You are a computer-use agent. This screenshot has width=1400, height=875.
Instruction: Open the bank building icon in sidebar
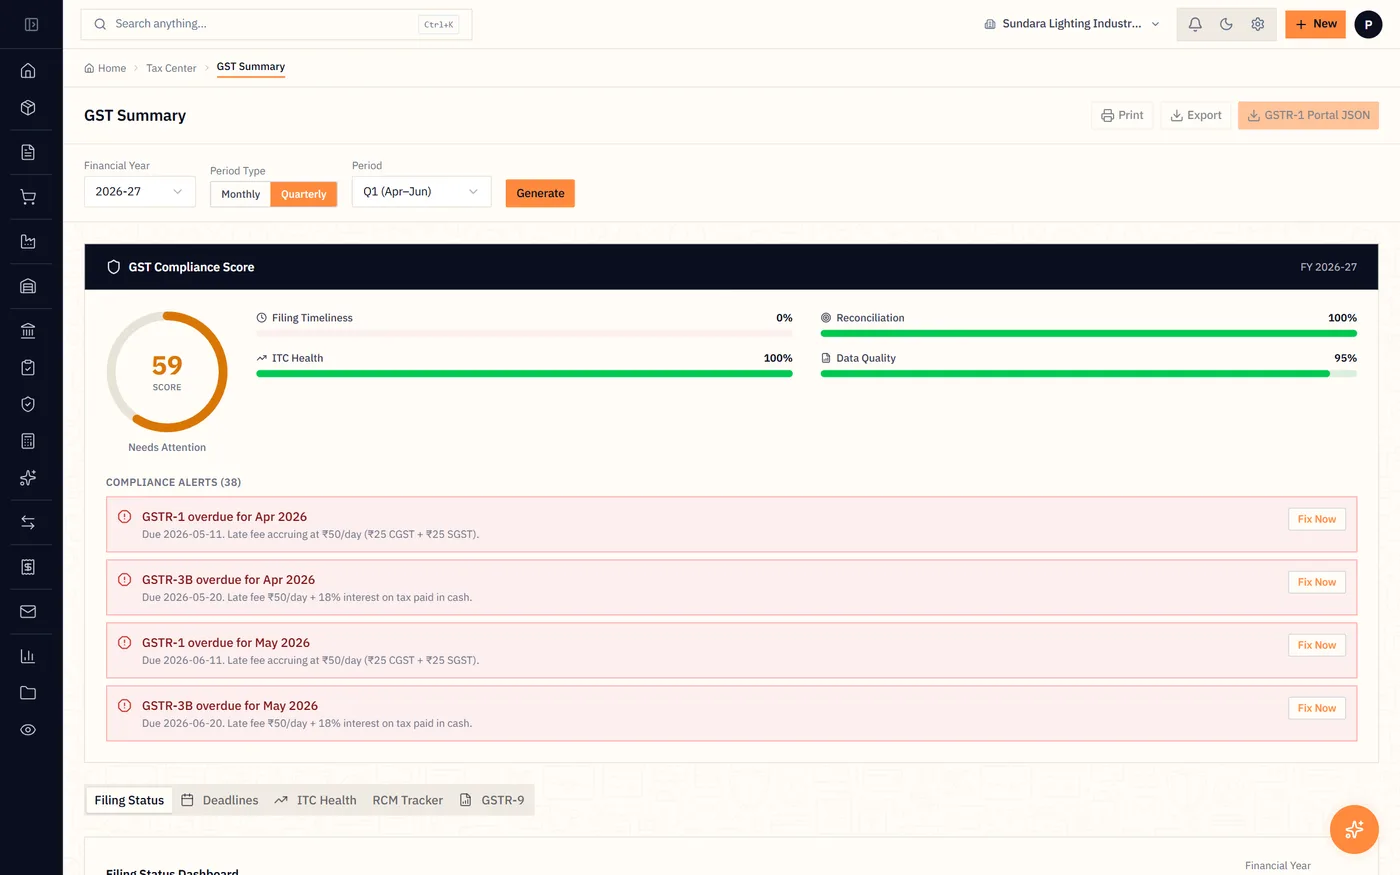pos(28,331)
